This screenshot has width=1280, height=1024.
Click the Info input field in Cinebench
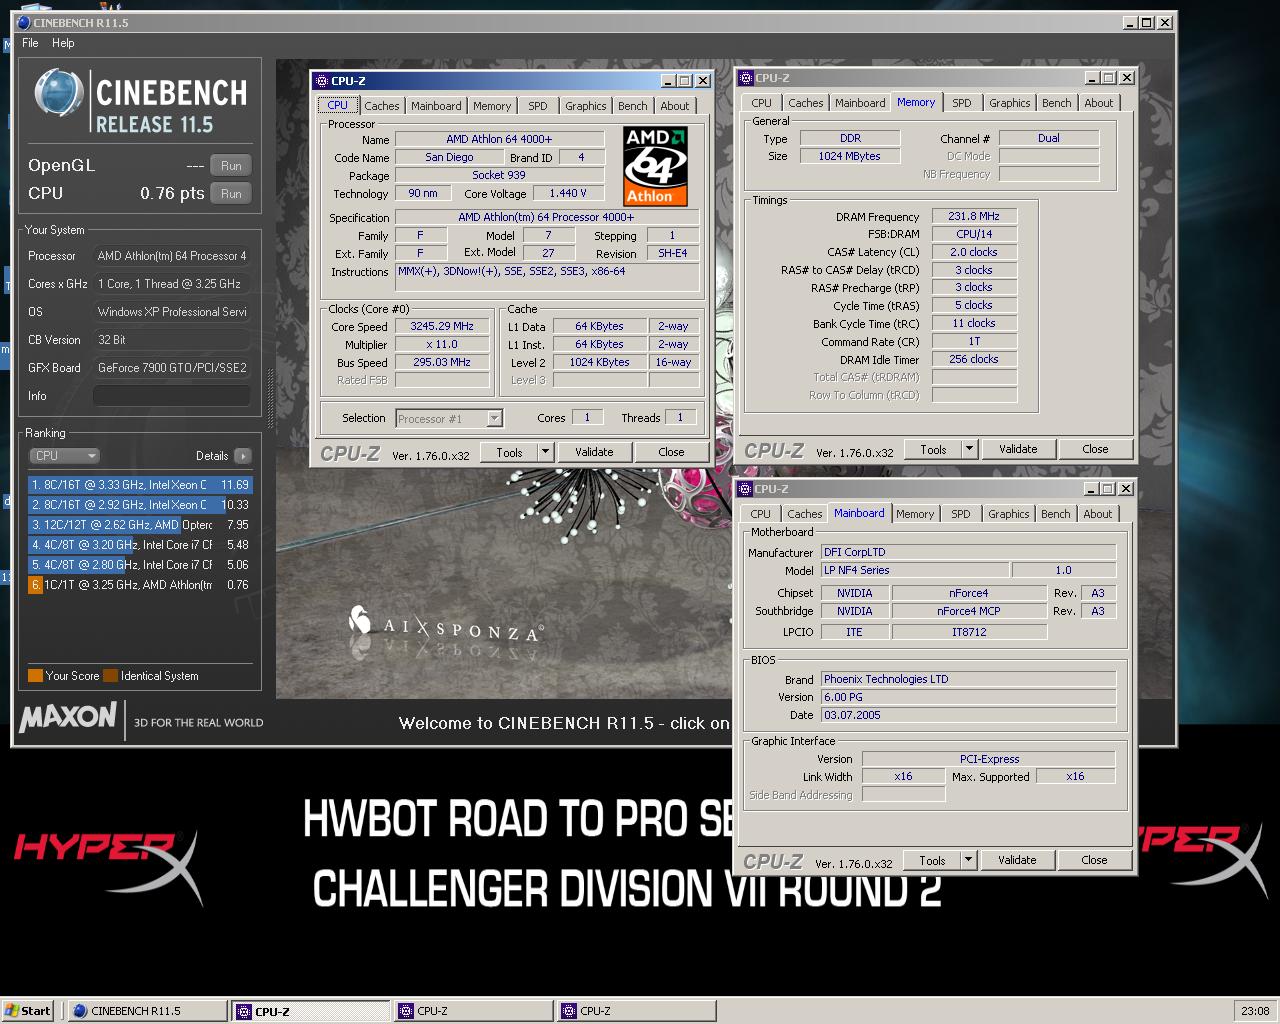171,396
